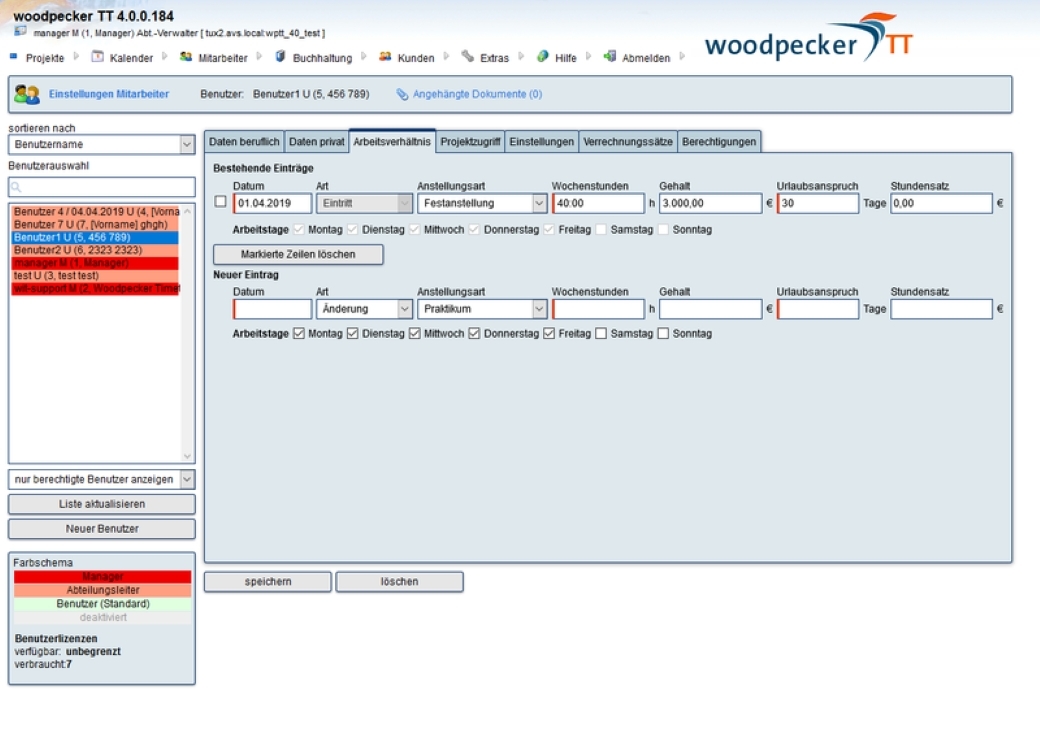
Task: Toggle Donnerstag in the new entry Arbeitstage
Action: tap(474, 334)
